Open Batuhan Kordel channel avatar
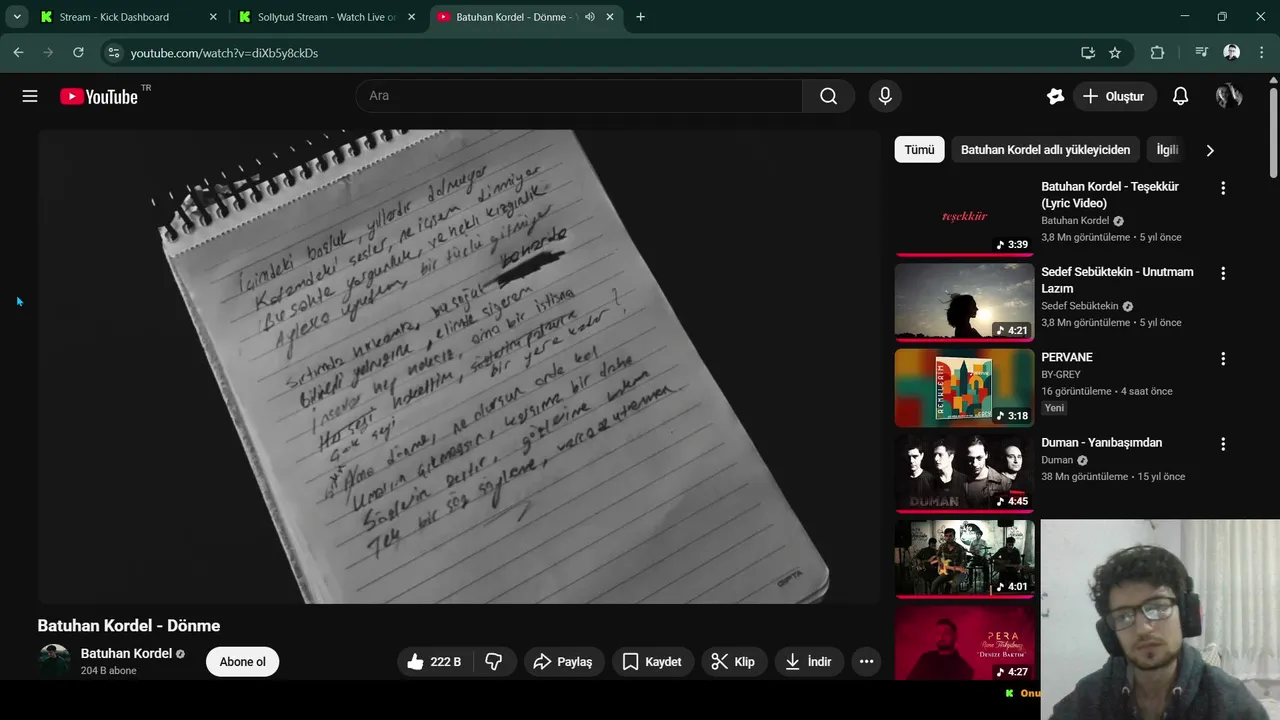Viewport: 1280px width, 720px height. [x=54, y=660]
